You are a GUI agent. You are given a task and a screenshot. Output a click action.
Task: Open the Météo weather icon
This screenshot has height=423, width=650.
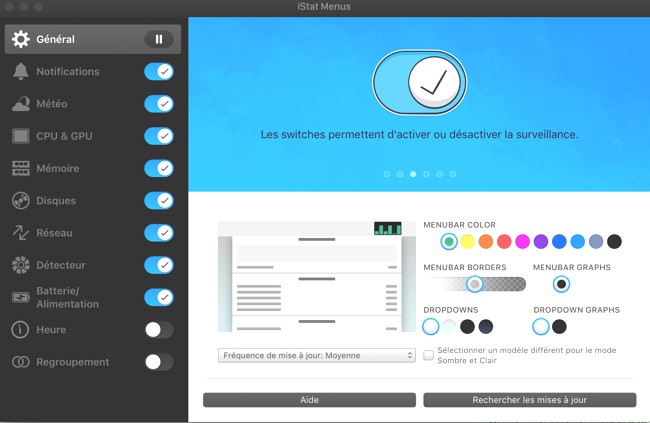(20, 104)
